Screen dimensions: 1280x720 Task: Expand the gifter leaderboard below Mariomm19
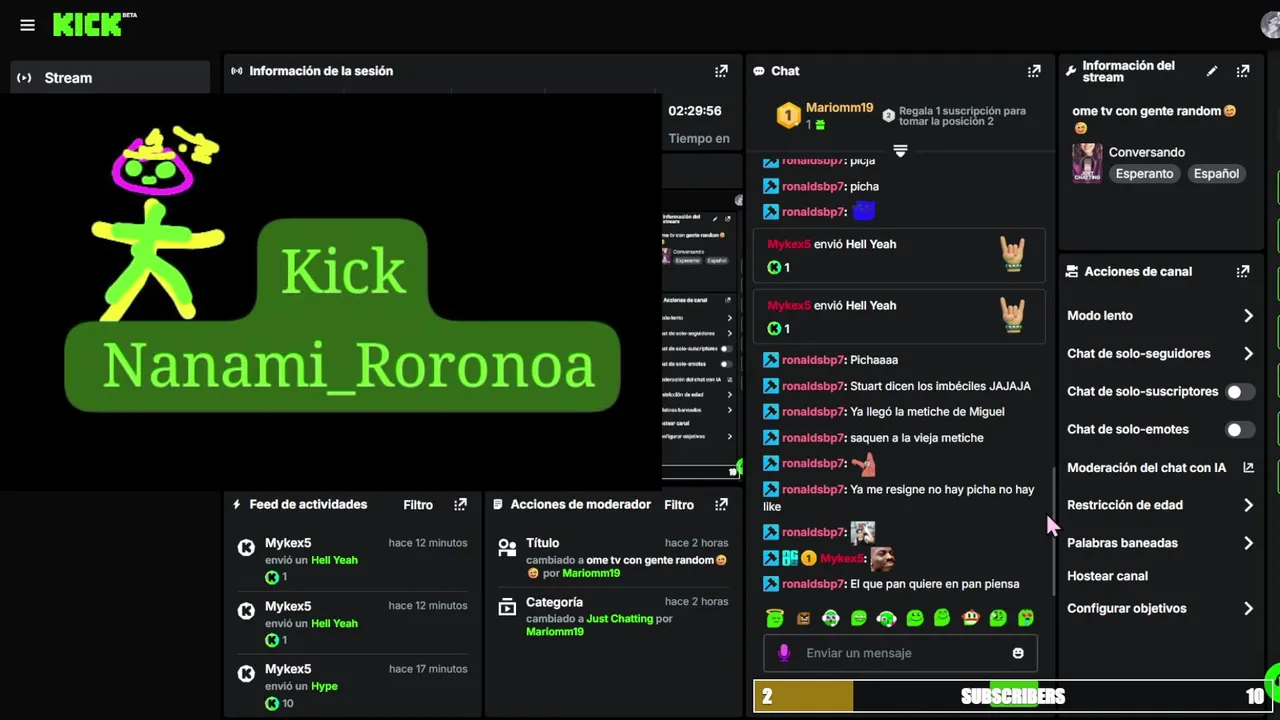(x=900, y=151)
